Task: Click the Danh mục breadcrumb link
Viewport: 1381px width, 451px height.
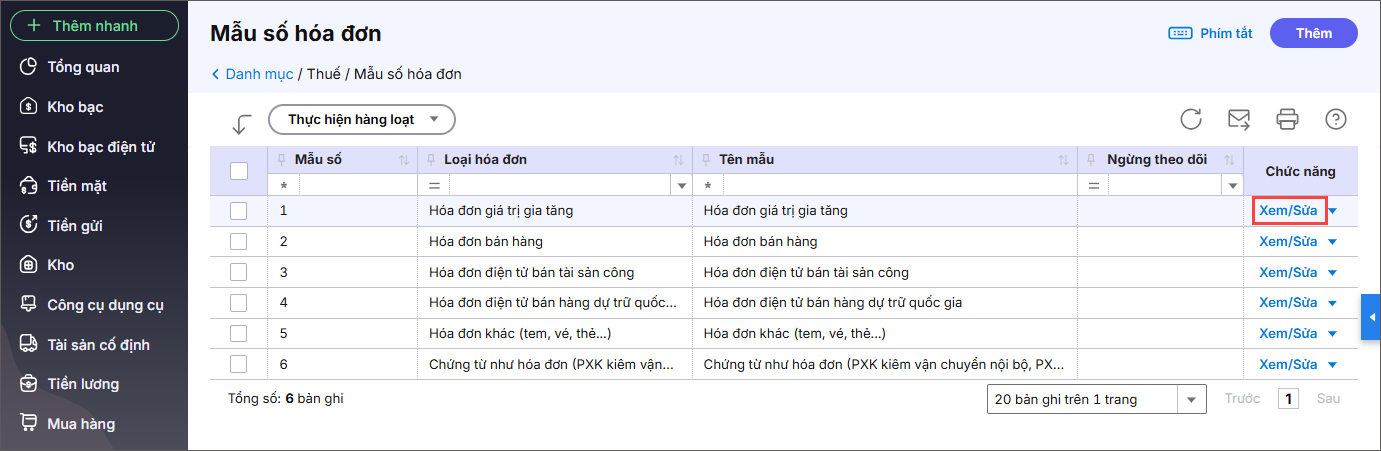Action: (258, 74)
